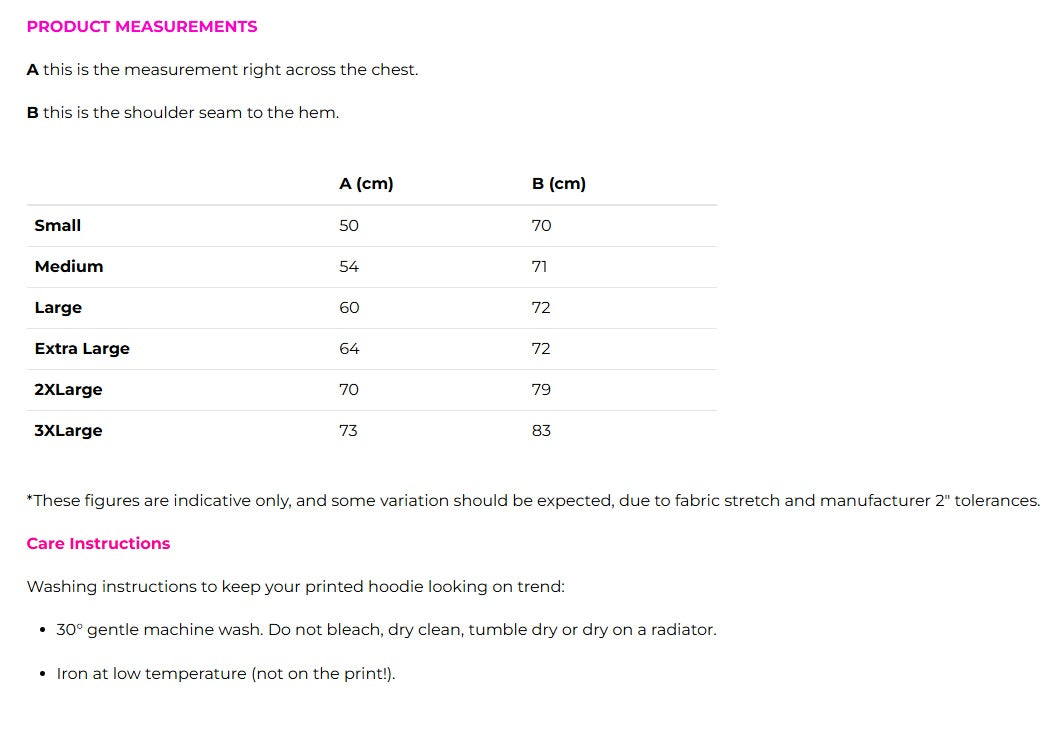Click the measurement B description text
The width and height of the screenshot is (1048, 753).
pyautogui.click(x=183, y=112)
